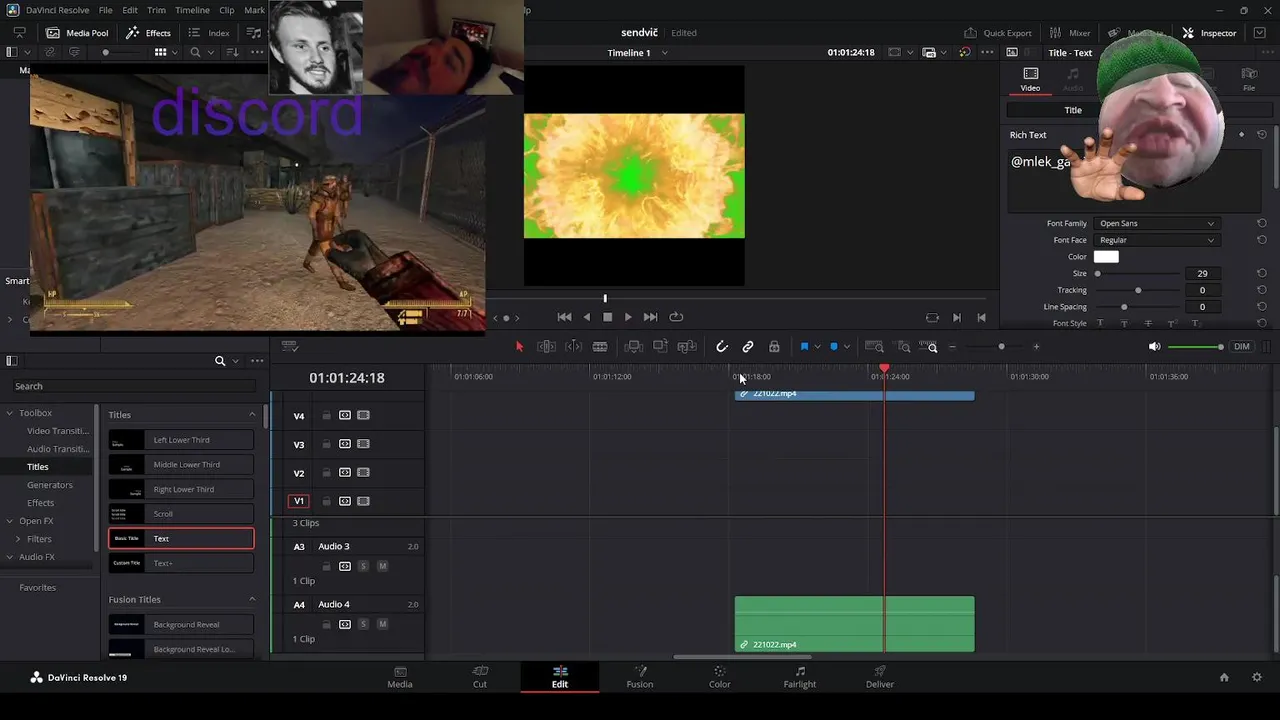Viewport: 1280px width, 720px height.
Task: Mute audio with the speaker icon
Action: coord(1154,347)
